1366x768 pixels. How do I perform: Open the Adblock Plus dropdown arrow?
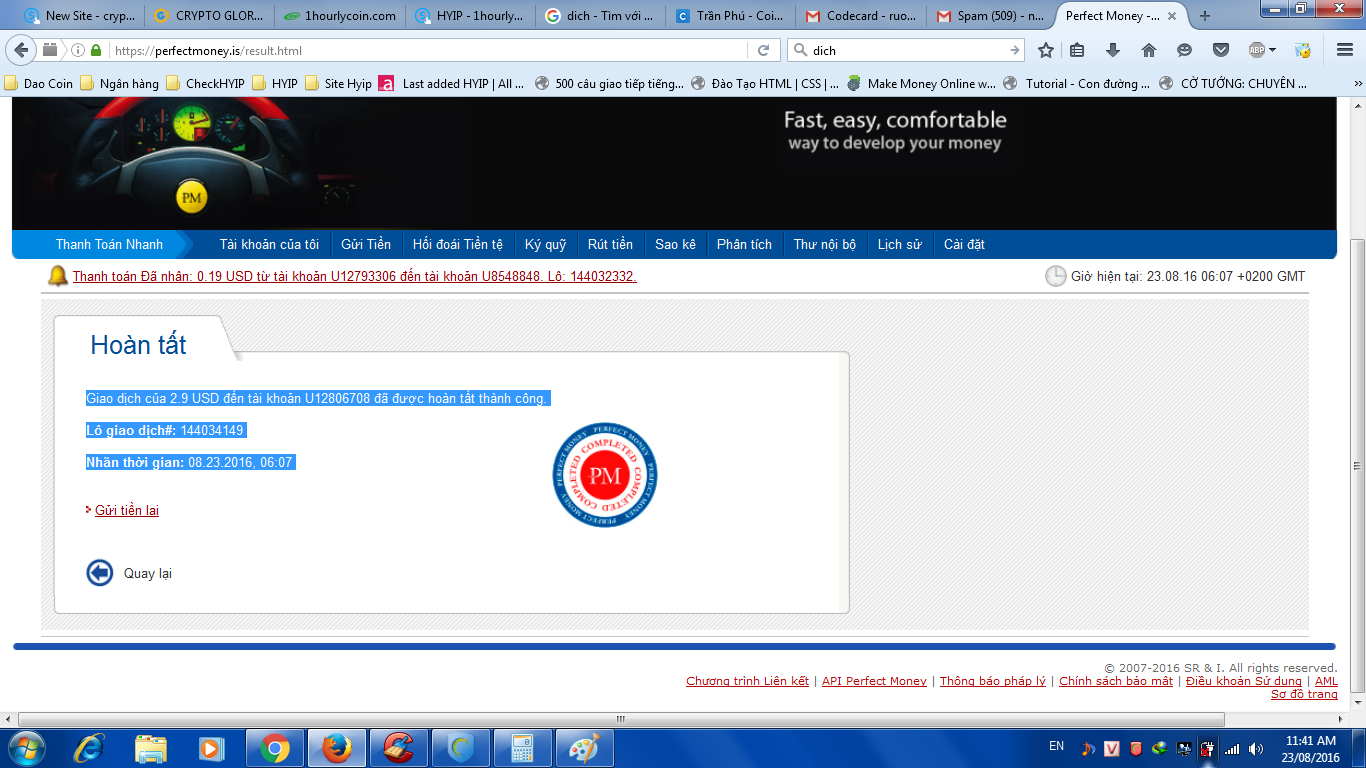pos(1273,50)
